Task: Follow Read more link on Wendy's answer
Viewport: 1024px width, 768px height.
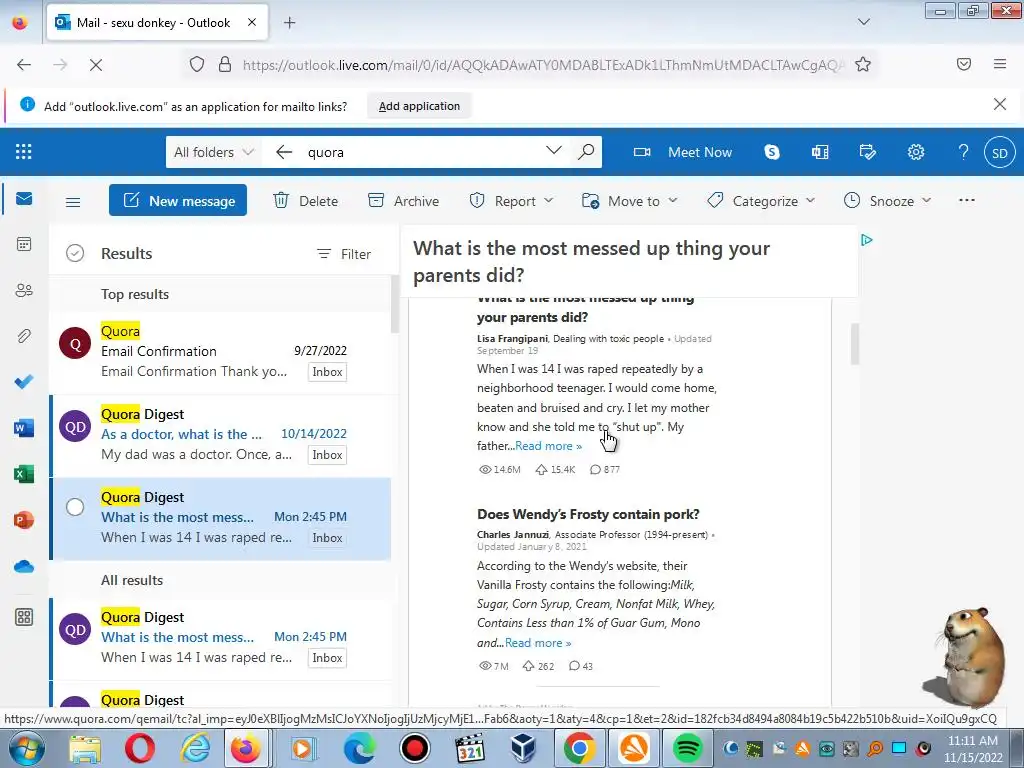Action: [537, 643]
